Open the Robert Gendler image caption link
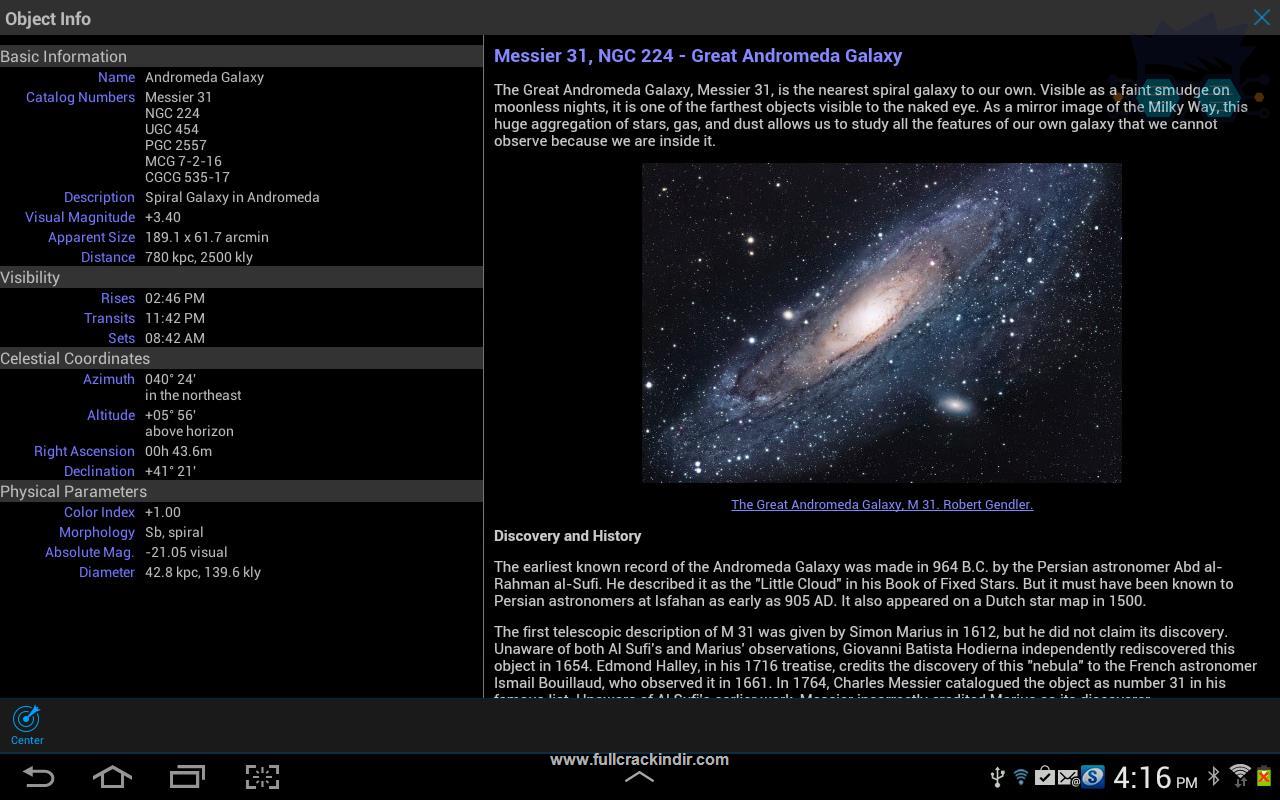The height and width of the screenshot is (800, 1280). 882,504
